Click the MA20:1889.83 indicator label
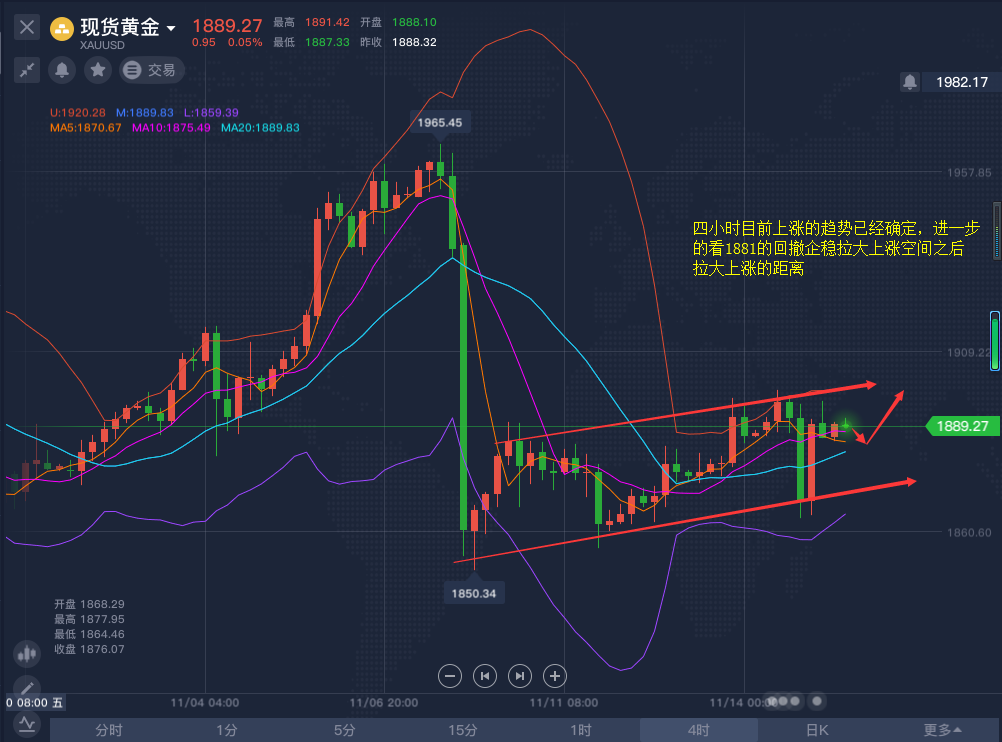The image size is (1002, 742). [260, 128]
